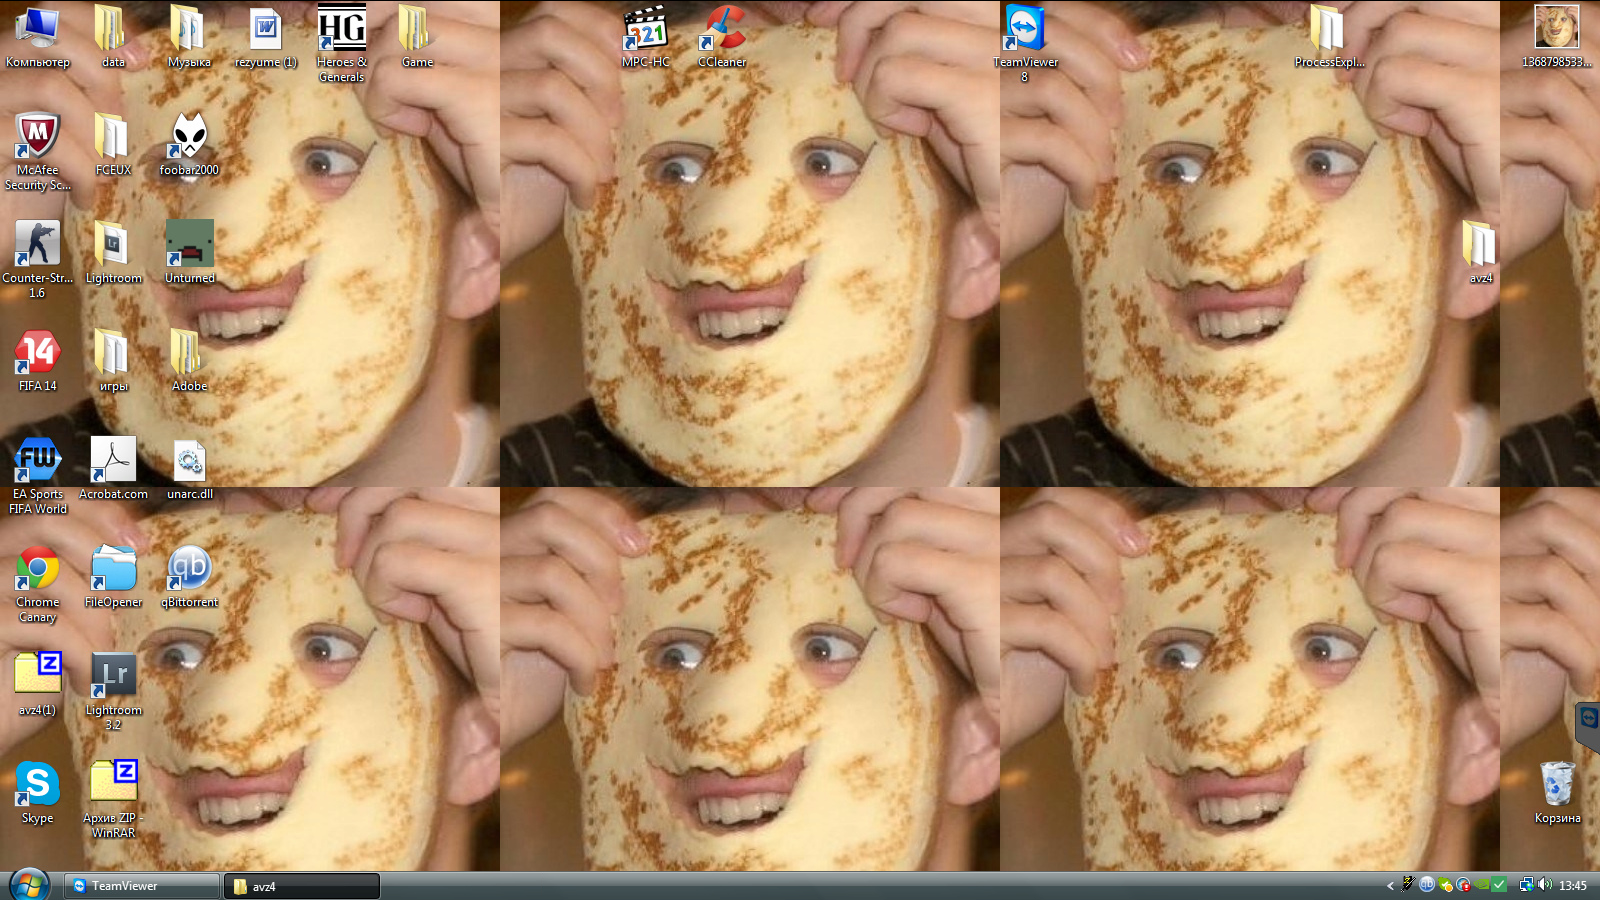This screenshot has width=1600, height=900.
Task: Open green speech-bubble checkmark tray icon
Action: pos(1446,885)
